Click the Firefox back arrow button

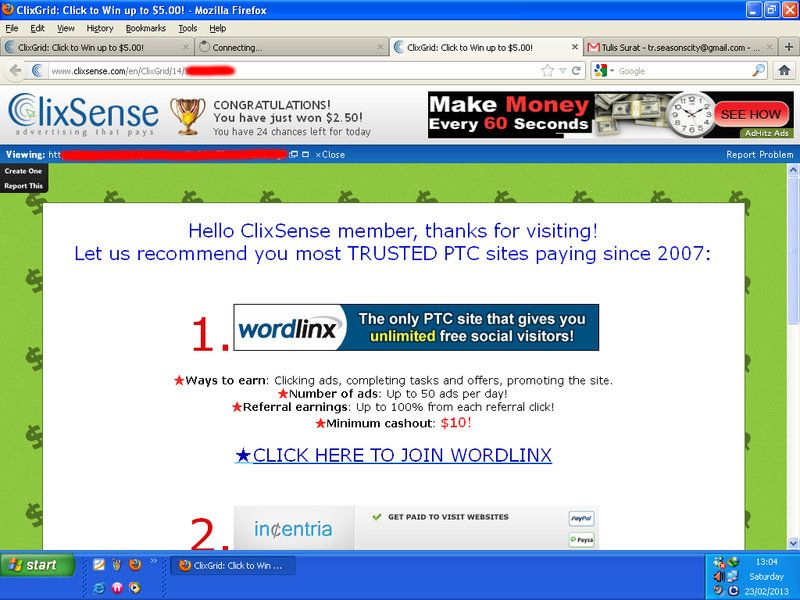pyautogui.click(x=15, y=70)
